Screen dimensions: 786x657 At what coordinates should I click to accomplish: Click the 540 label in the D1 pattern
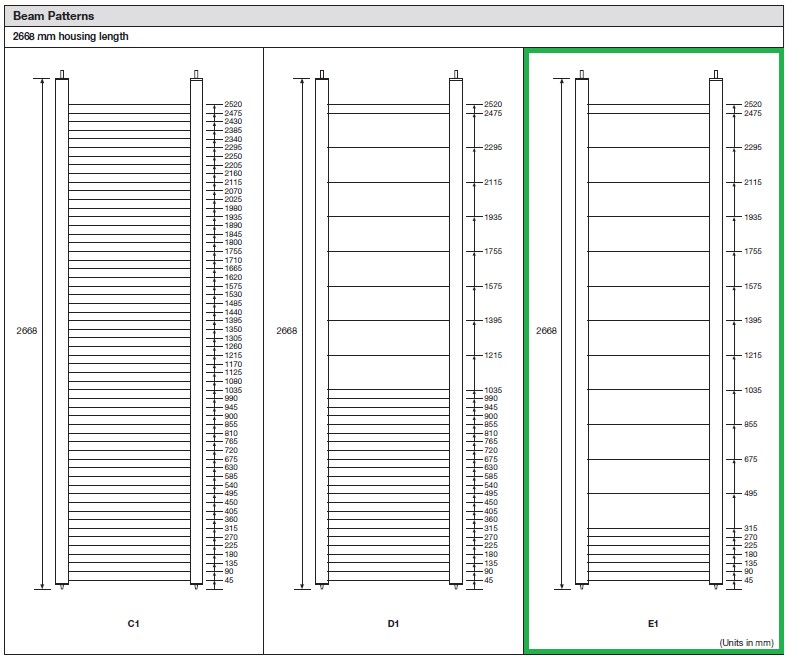pos(491,486)
